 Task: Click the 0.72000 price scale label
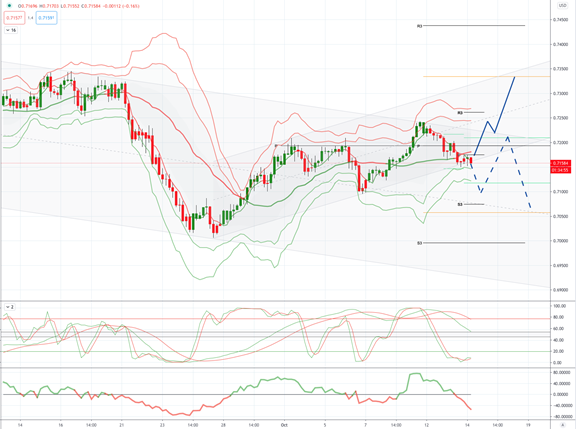click(561, 143)
